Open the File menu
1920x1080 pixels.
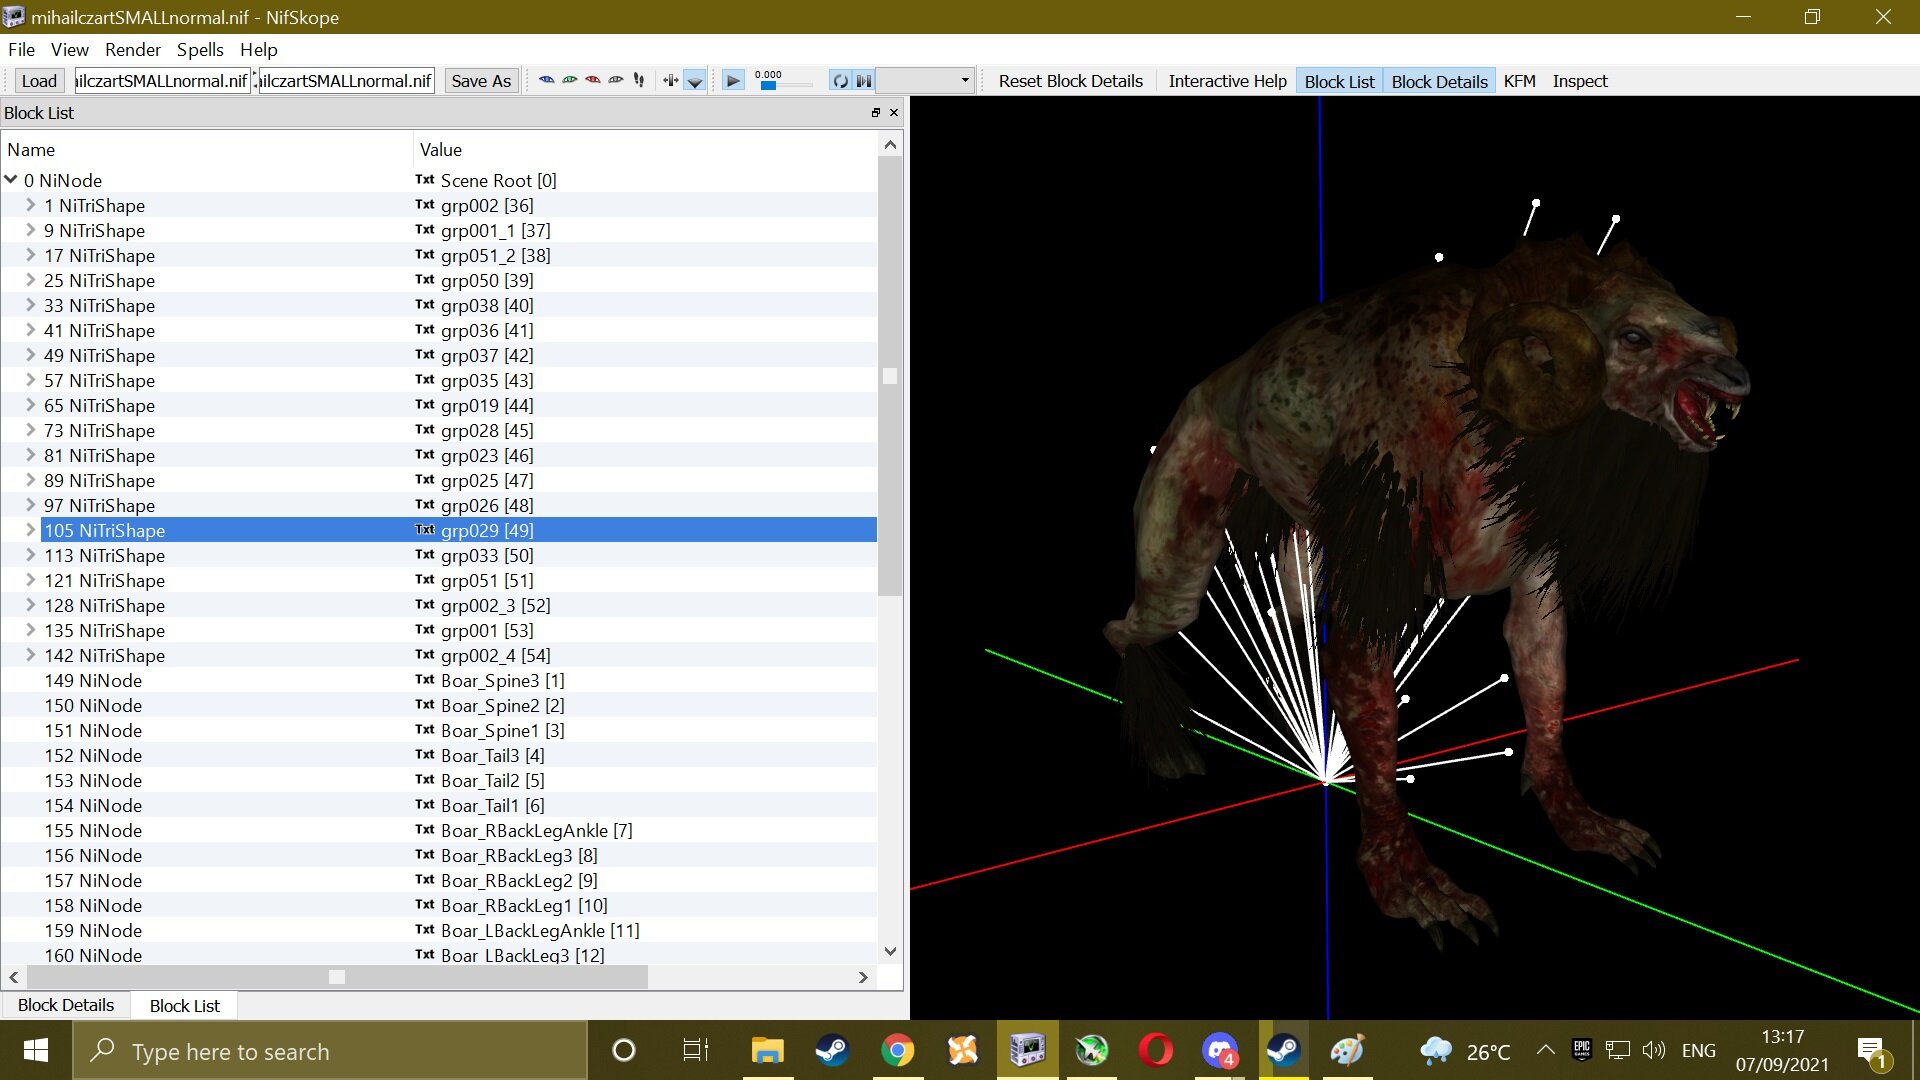pos(21,49)
